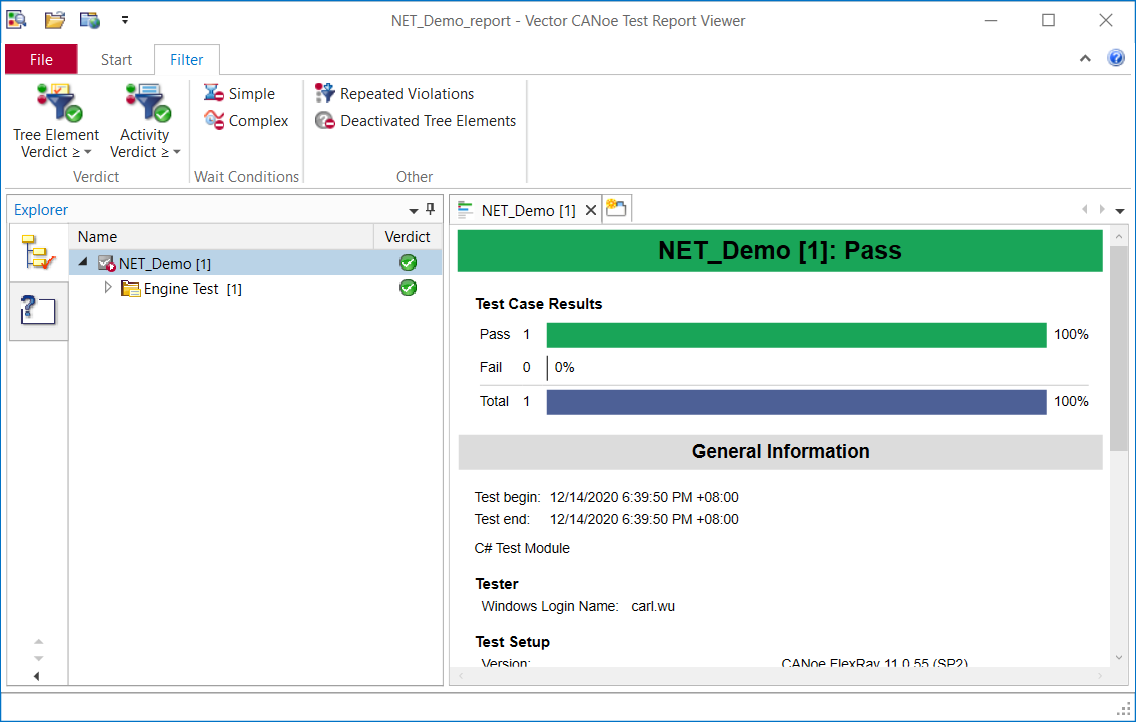Screen dimensions: 1136x722
Task: Click the Activity Verdict filter icon
Action: 148,102
